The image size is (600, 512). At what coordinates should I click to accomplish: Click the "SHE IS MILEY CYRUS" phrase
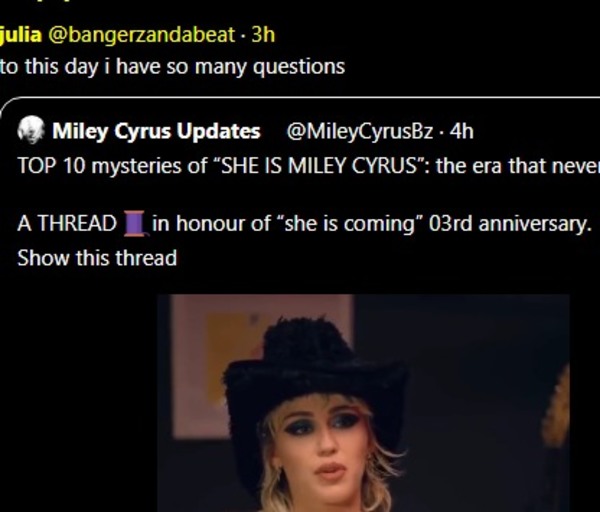coord(327,165)
